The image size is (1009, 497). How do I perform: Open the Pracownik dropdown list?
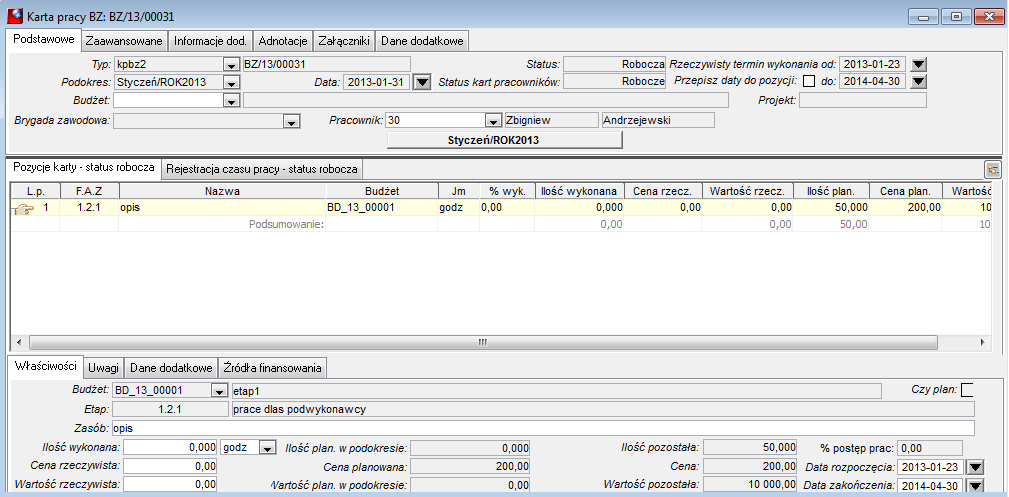(493, 121)
